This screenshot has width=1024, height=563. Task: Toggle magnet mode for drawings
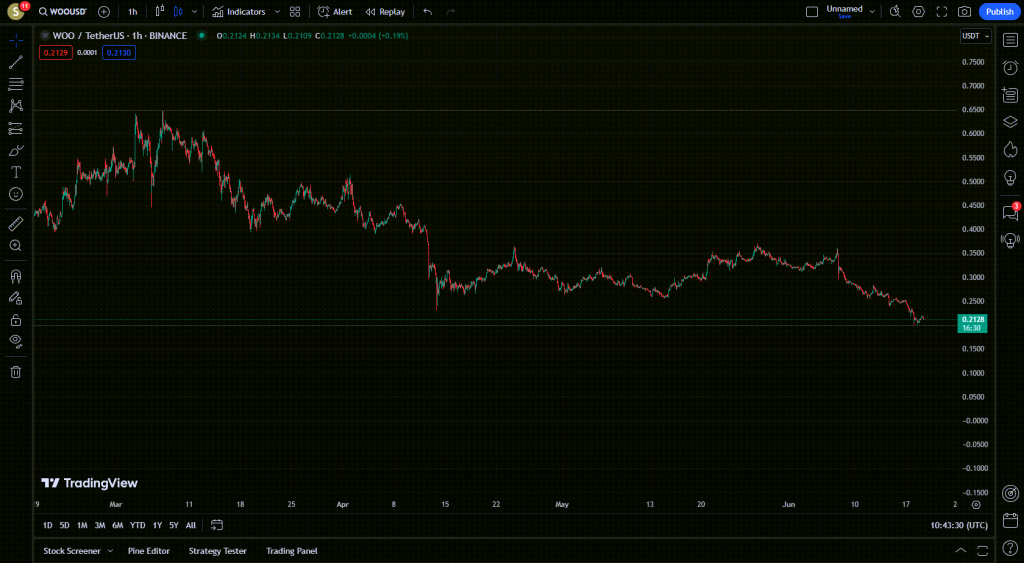pos(16,276)
